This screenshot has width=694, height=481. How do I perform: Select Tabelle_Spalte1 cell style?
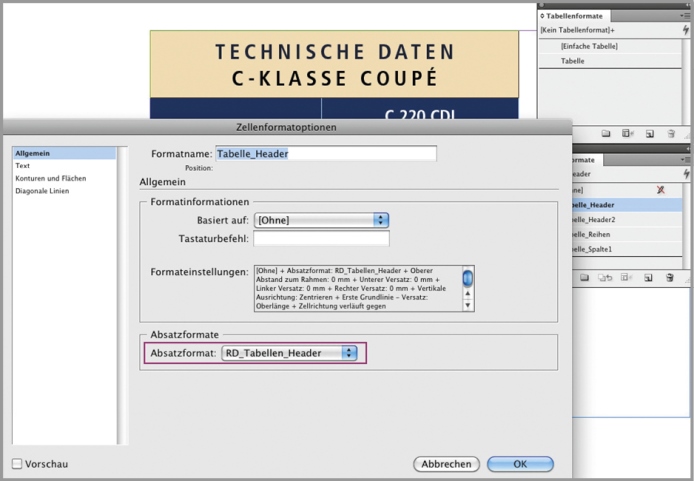point(627,249)
